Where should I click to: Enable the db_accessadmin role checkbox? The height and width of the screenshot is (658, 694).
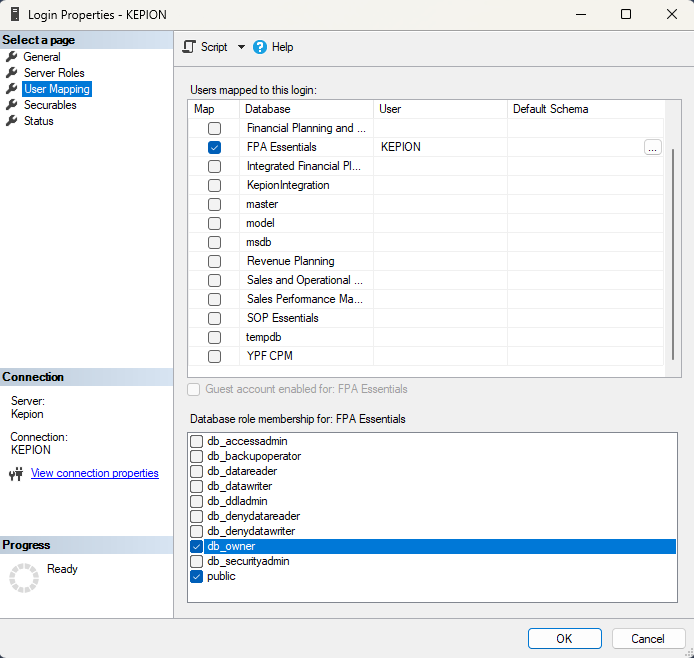pyautogui.click(x=197, y=442)
